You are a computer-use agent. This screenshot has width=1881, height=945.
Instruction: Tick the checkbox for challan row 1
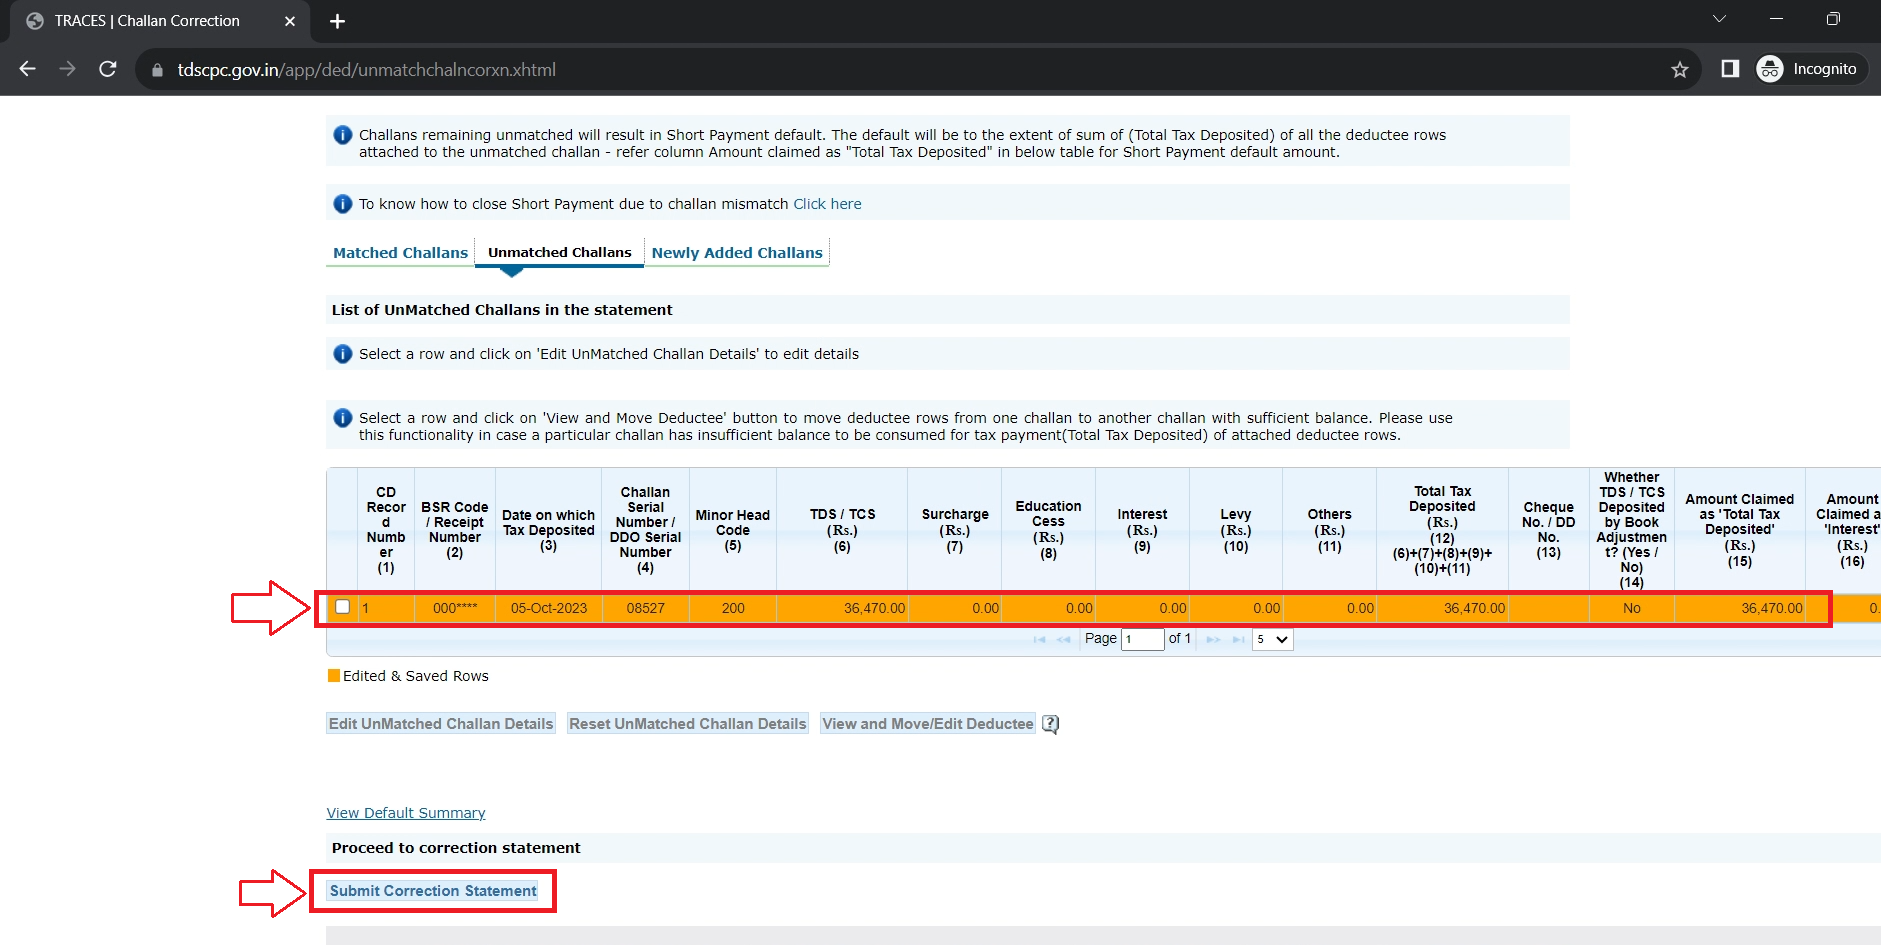(x=343, y=607)
